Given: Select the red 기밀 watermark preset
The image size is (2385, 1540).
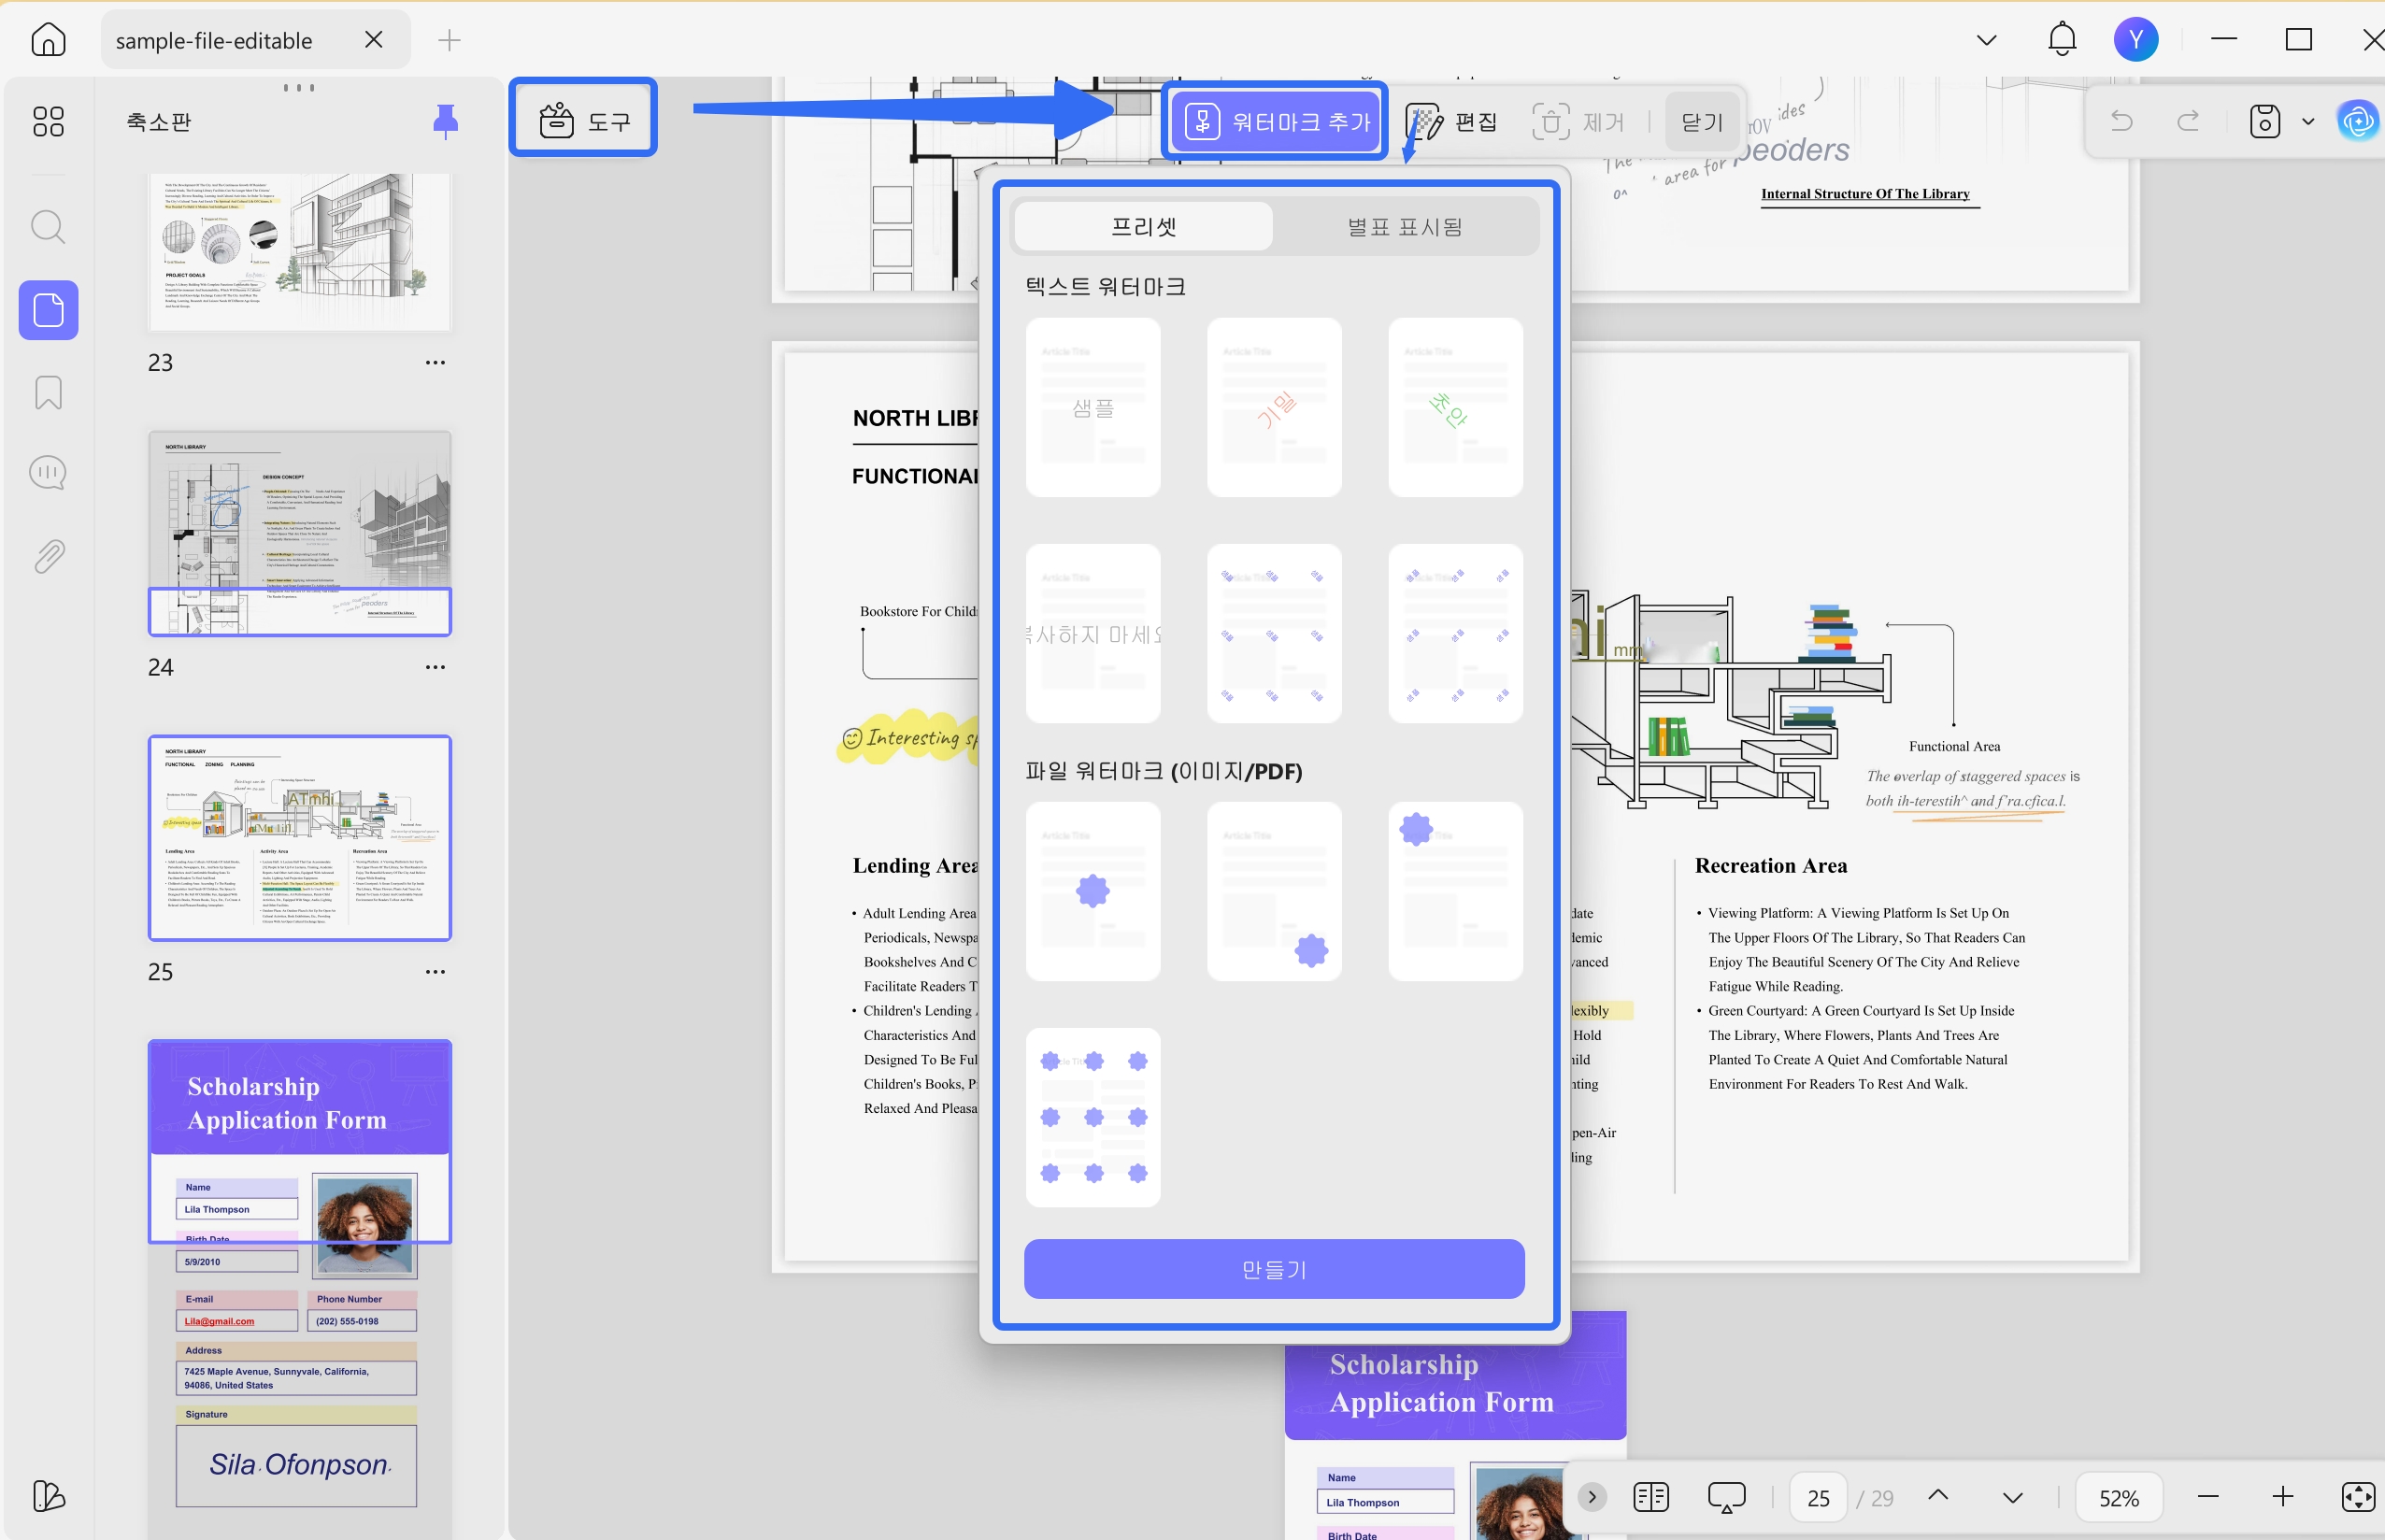Looking at the screenshot, I should point(1274,407).
